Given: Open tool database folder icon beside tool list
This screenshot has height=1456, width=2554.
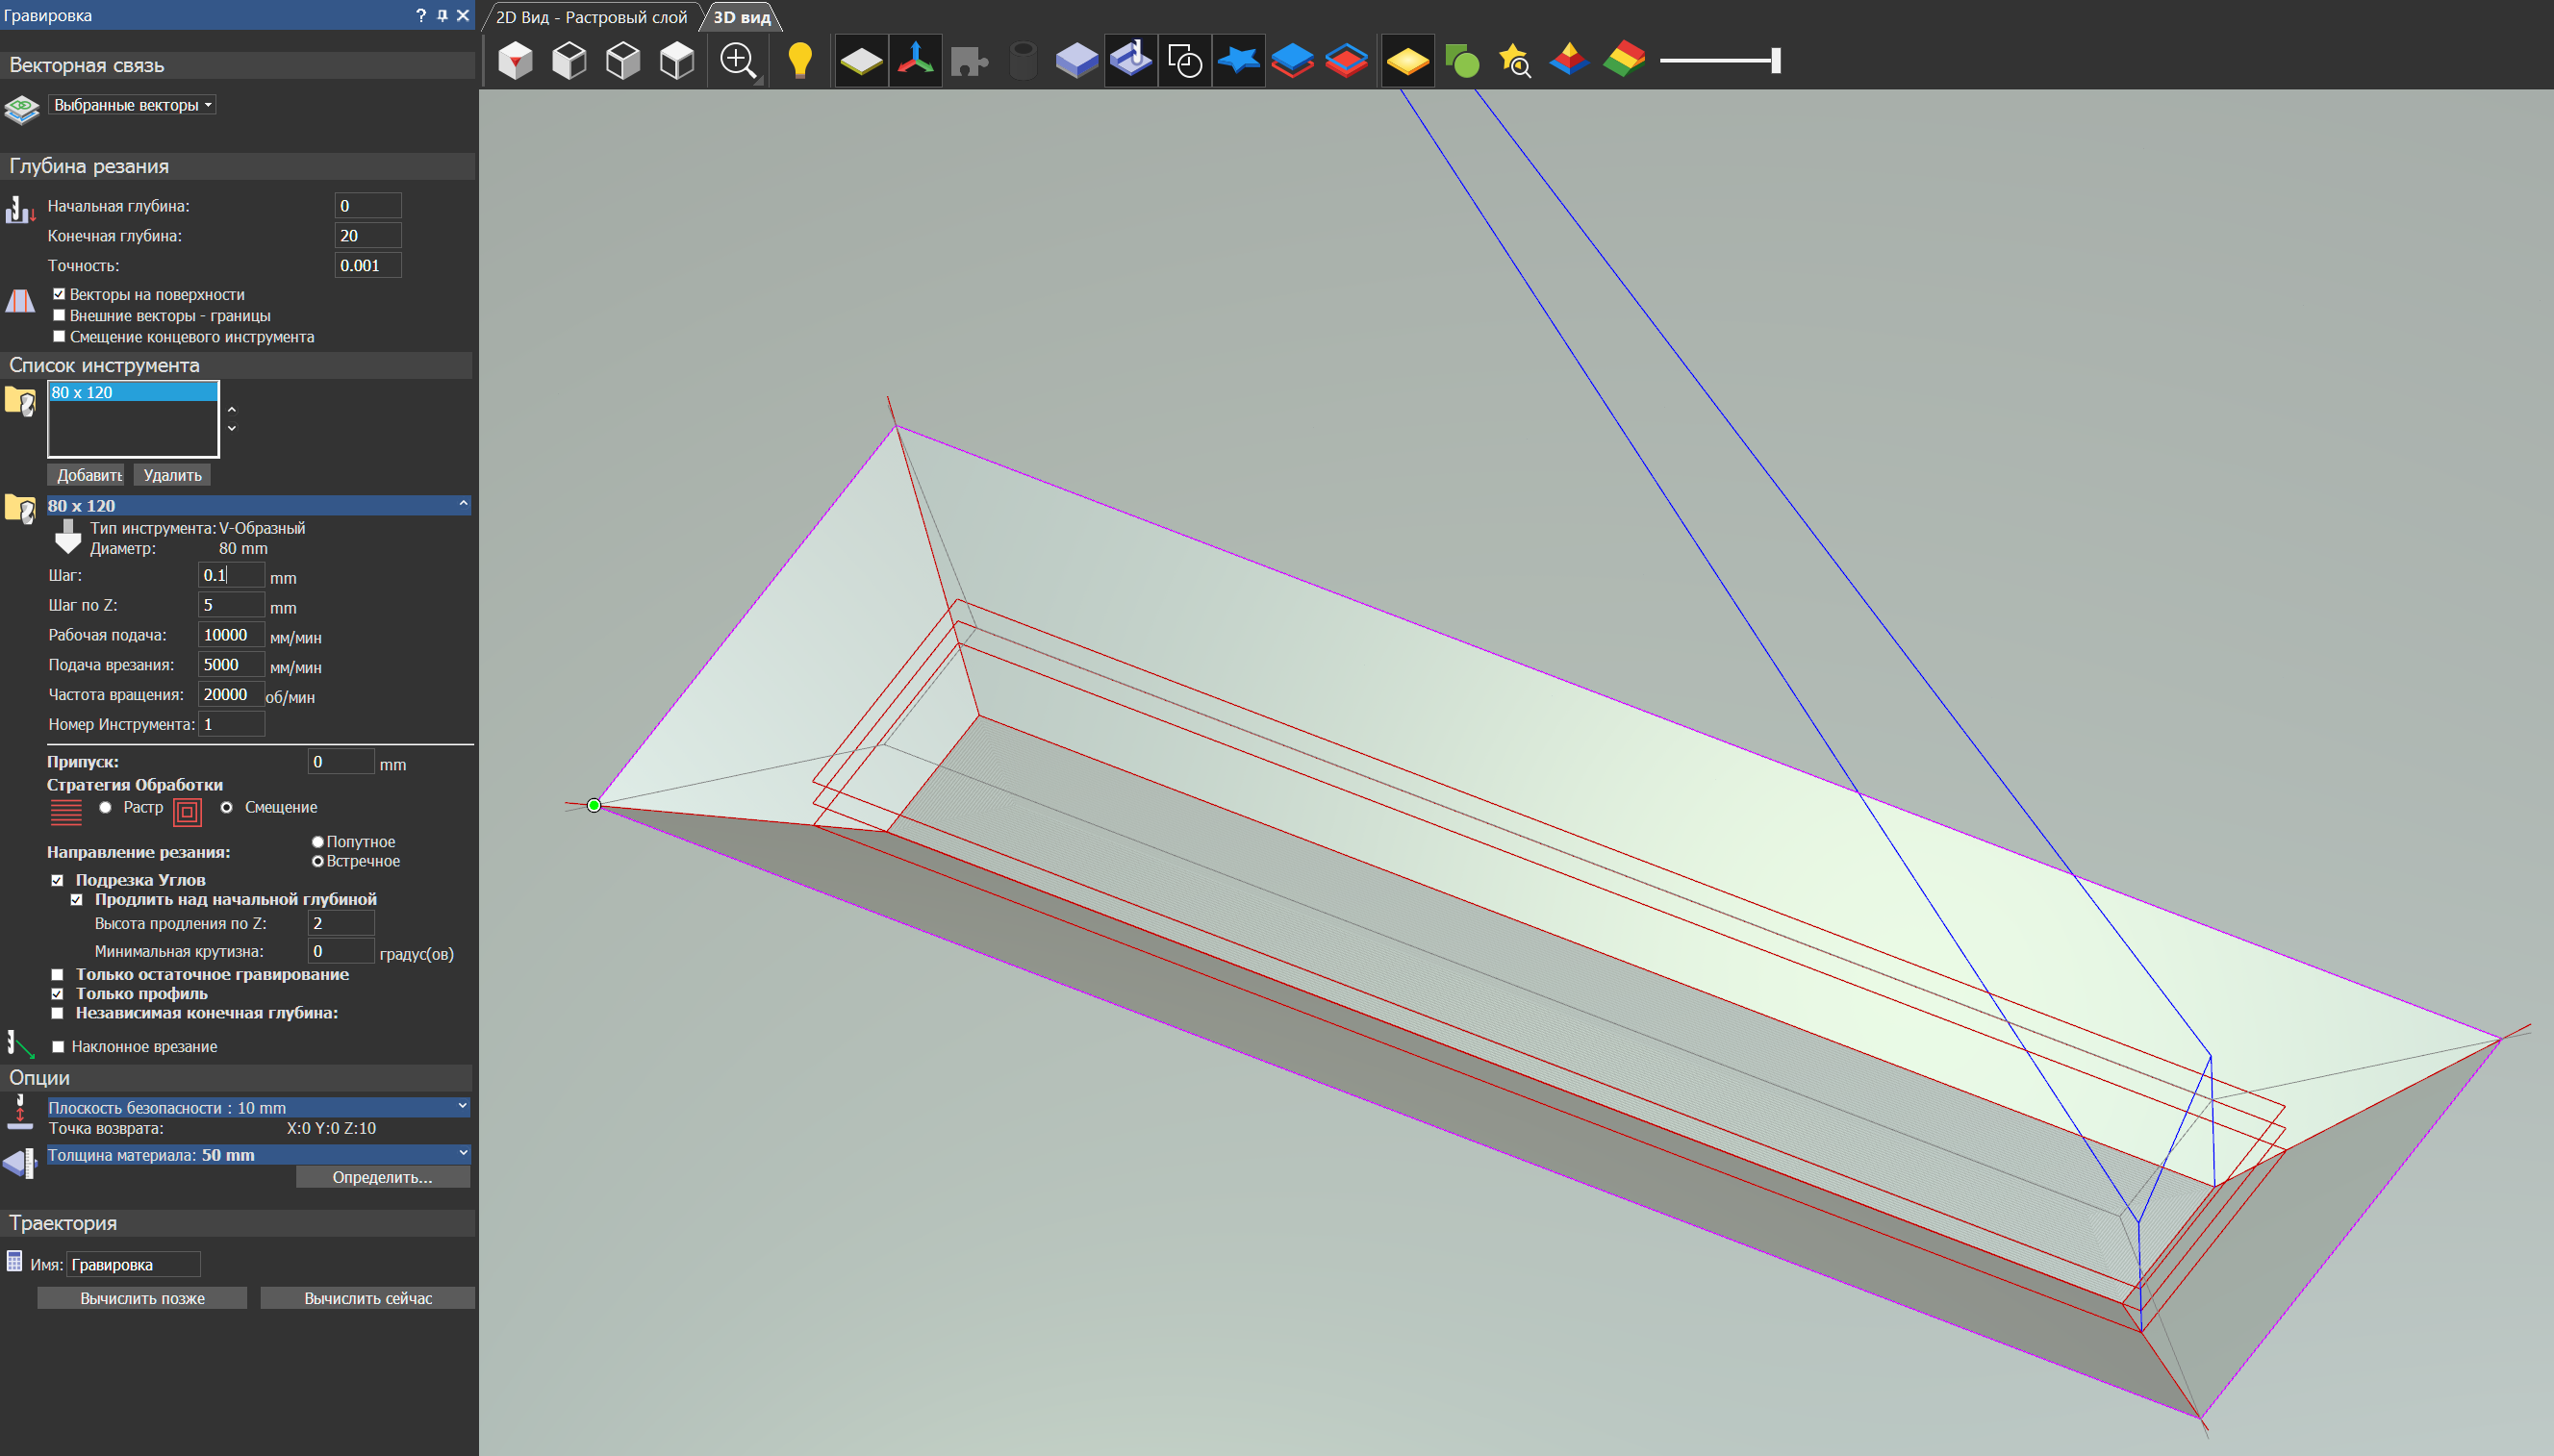Looking at the screenshot, I should click(20, 402).
